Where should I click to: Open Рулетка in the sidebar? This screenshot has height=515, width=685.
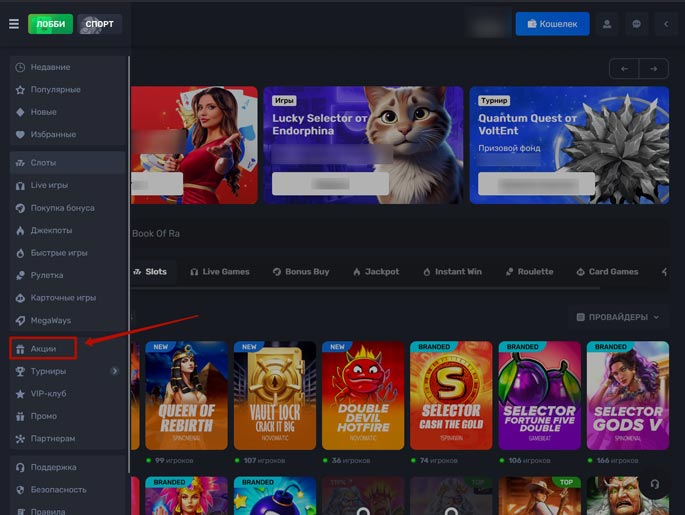(x=46, y=275)
